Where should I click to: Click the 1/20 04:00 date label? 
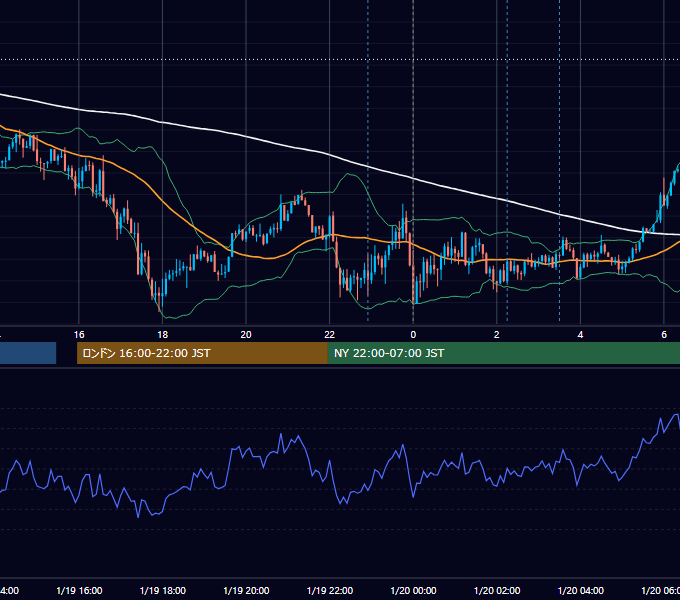(x=581, y=590)
